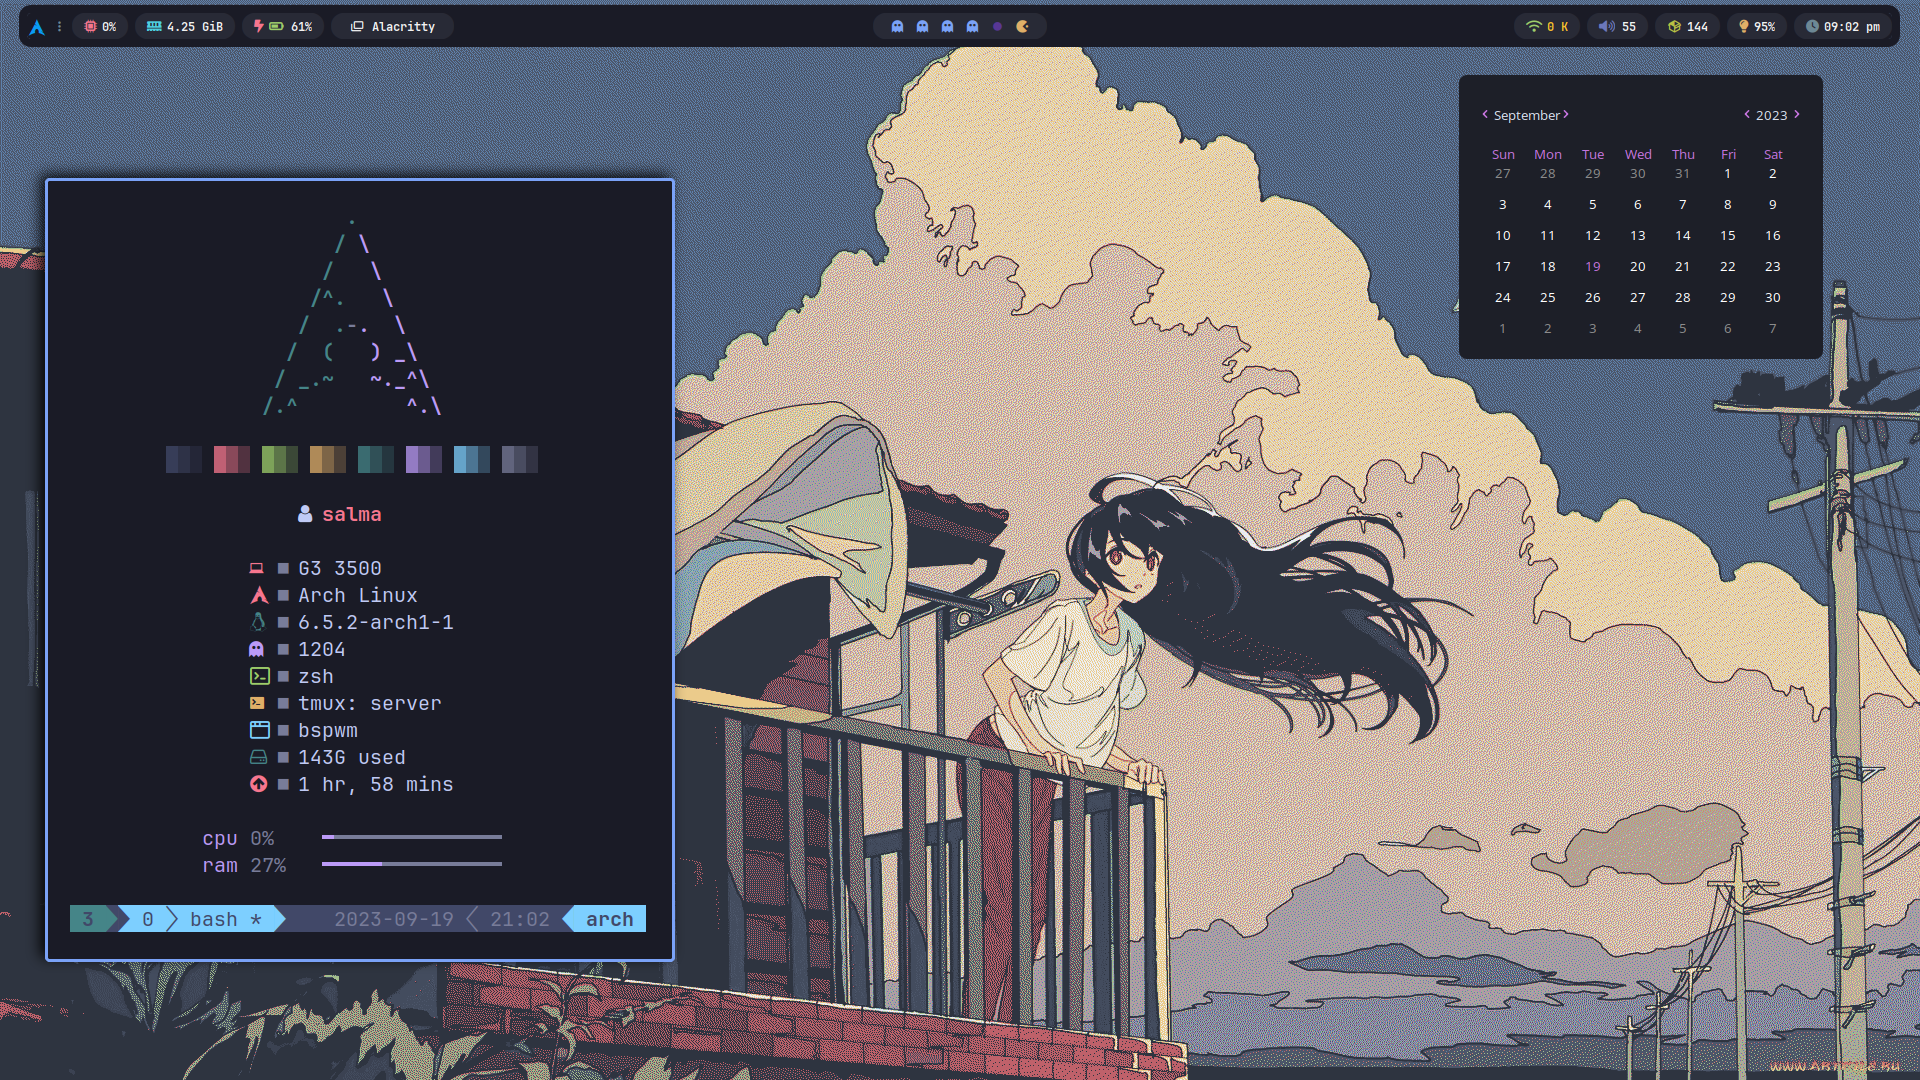This screenshot has width=1920, height=1080.
Task: Advance to next month after September
Action: pos(1566,114)
